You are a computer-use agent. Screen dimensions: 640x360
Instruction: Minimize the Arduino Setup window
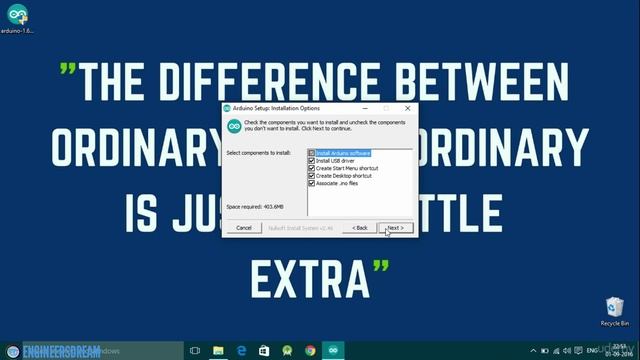point(365,108)
